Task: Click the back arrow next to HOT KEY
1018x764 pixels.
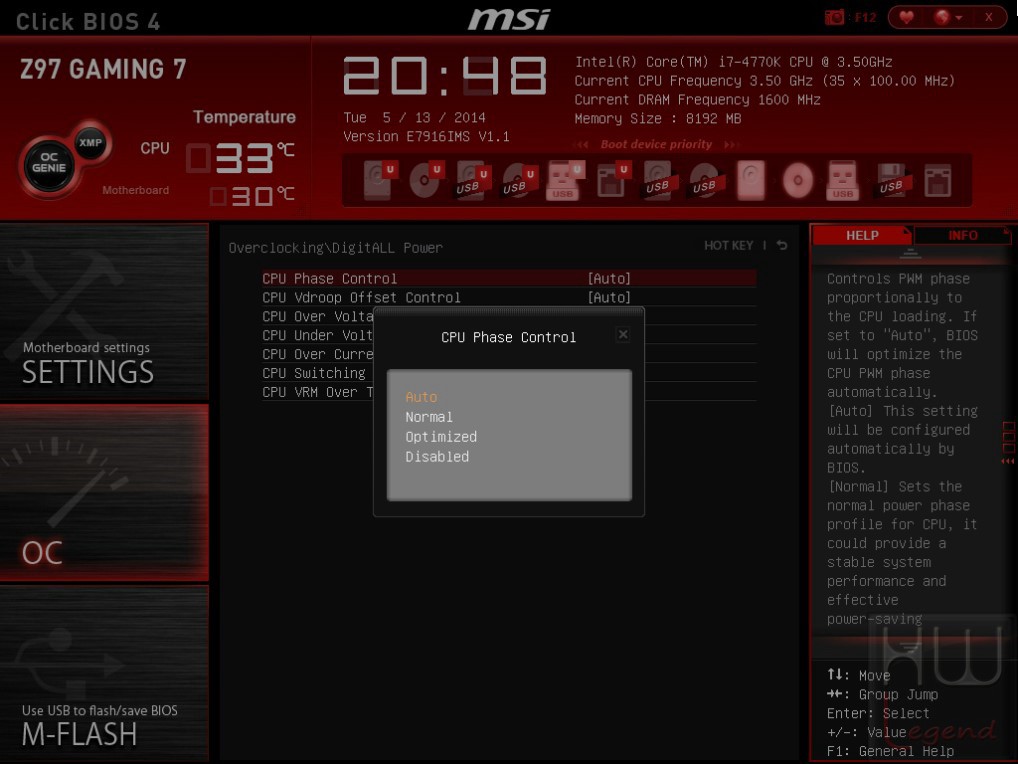Action: click(782, 245)
